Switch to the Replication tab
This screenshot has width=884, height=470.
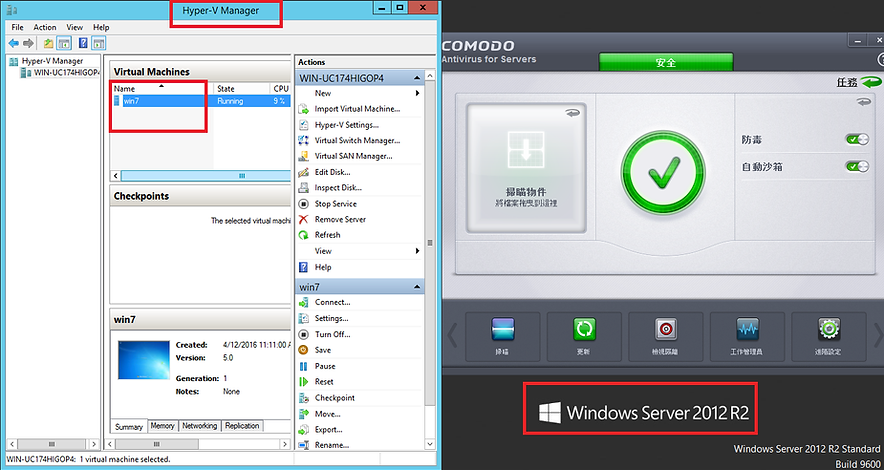(x=242, y=426)
